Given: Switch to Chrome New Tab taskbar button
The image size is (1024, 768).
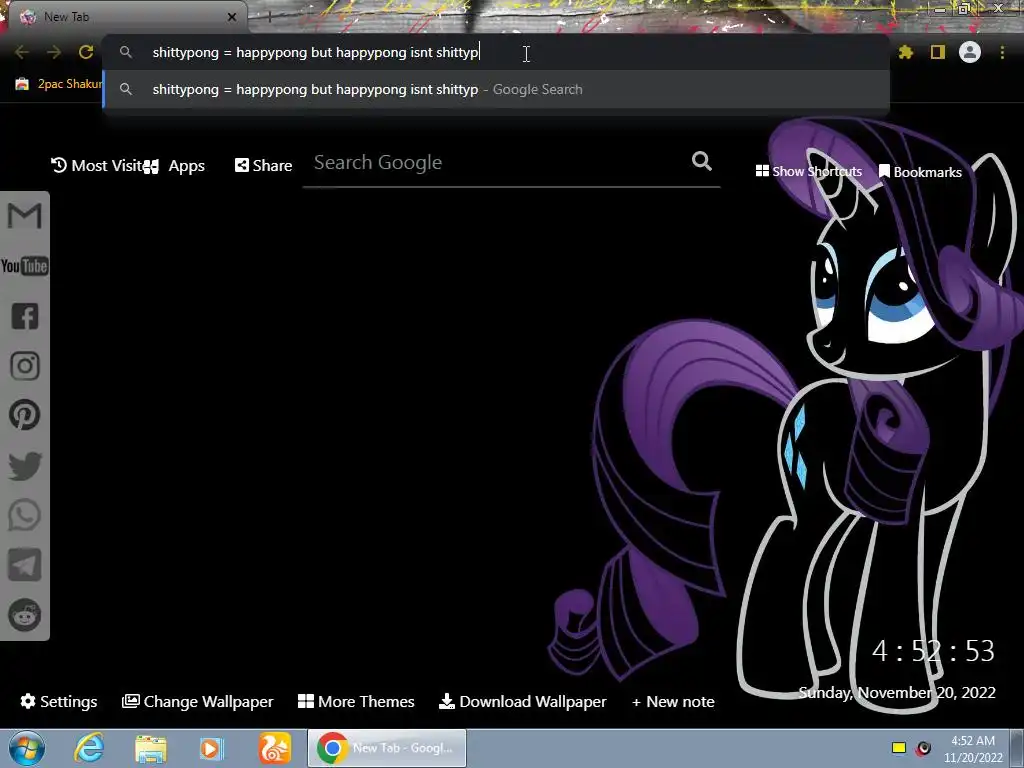Looking at the screenshot, I should click(x=387, y=748).
